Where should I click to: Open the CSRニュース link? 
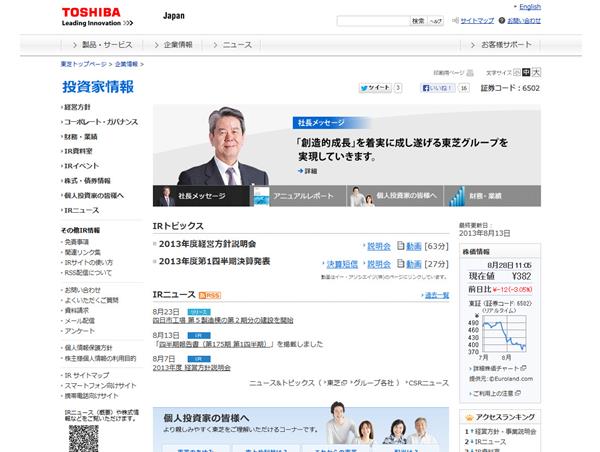[x=427, y=383]
